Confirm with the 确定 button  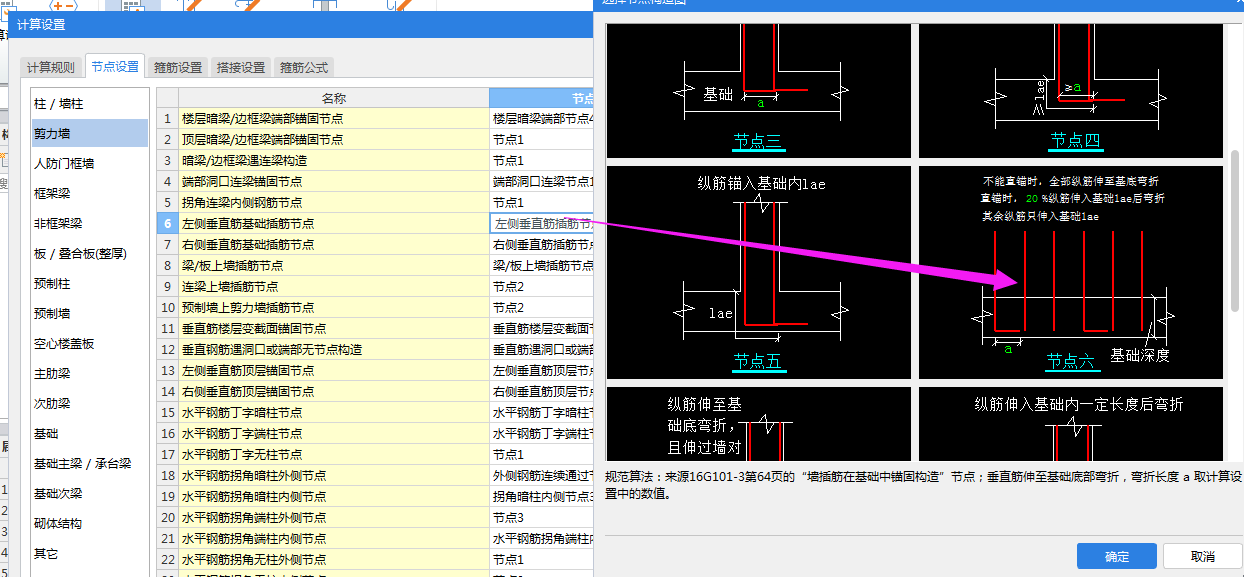(1116, 556)
